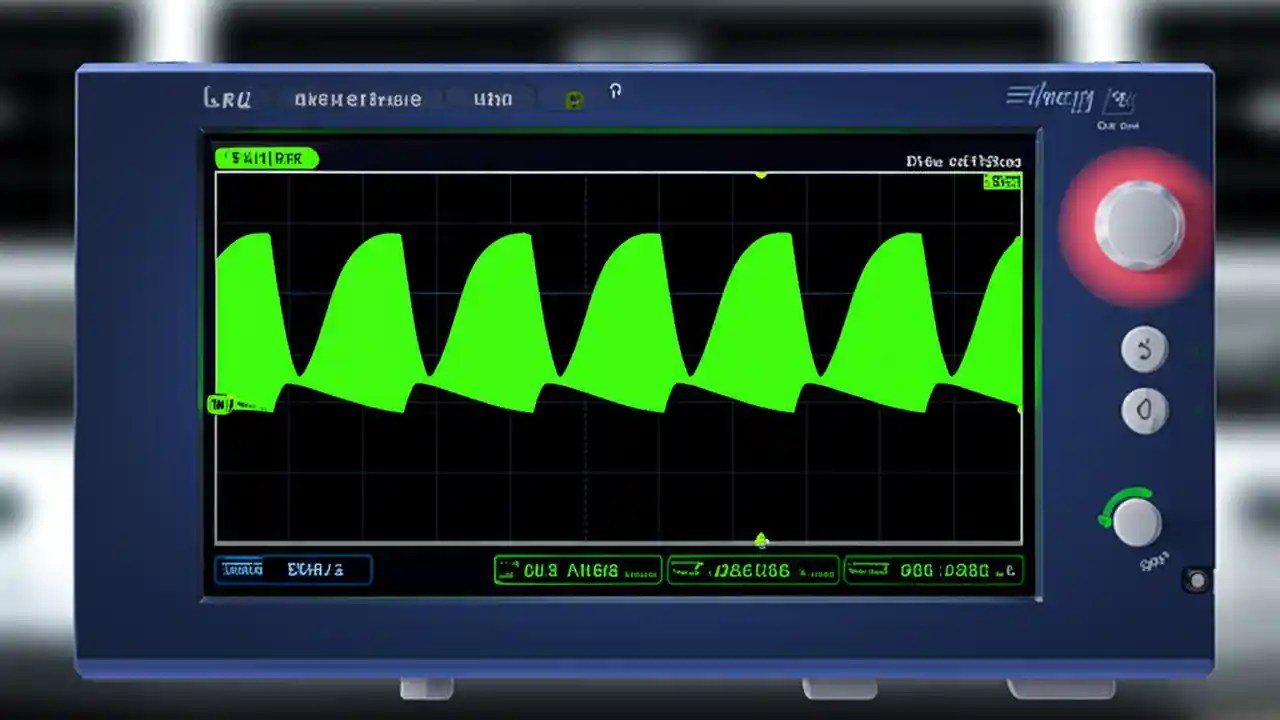
Task: Open the green trigger status badge above the grid
Action: pyautogui.click(x=265, y=158)
